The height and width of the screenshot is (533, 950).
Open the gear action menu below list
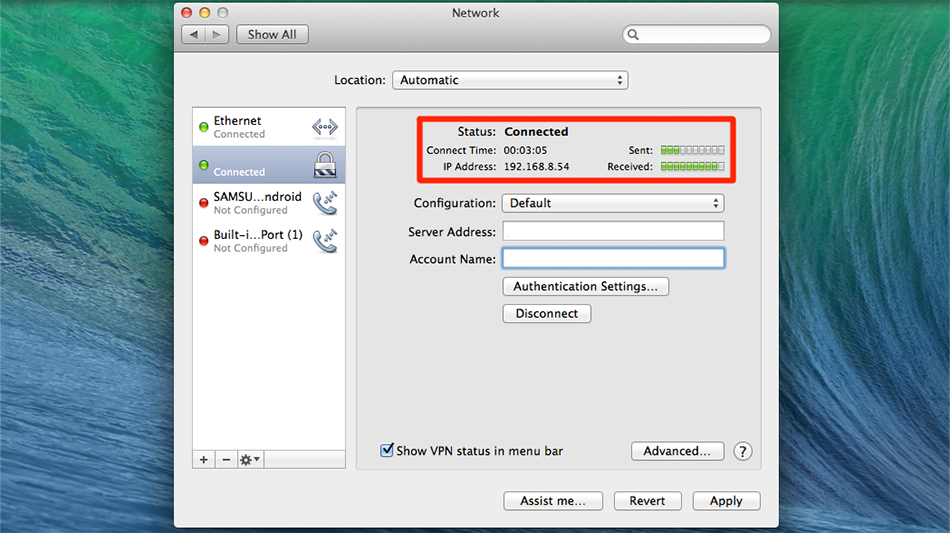[250, 459]
